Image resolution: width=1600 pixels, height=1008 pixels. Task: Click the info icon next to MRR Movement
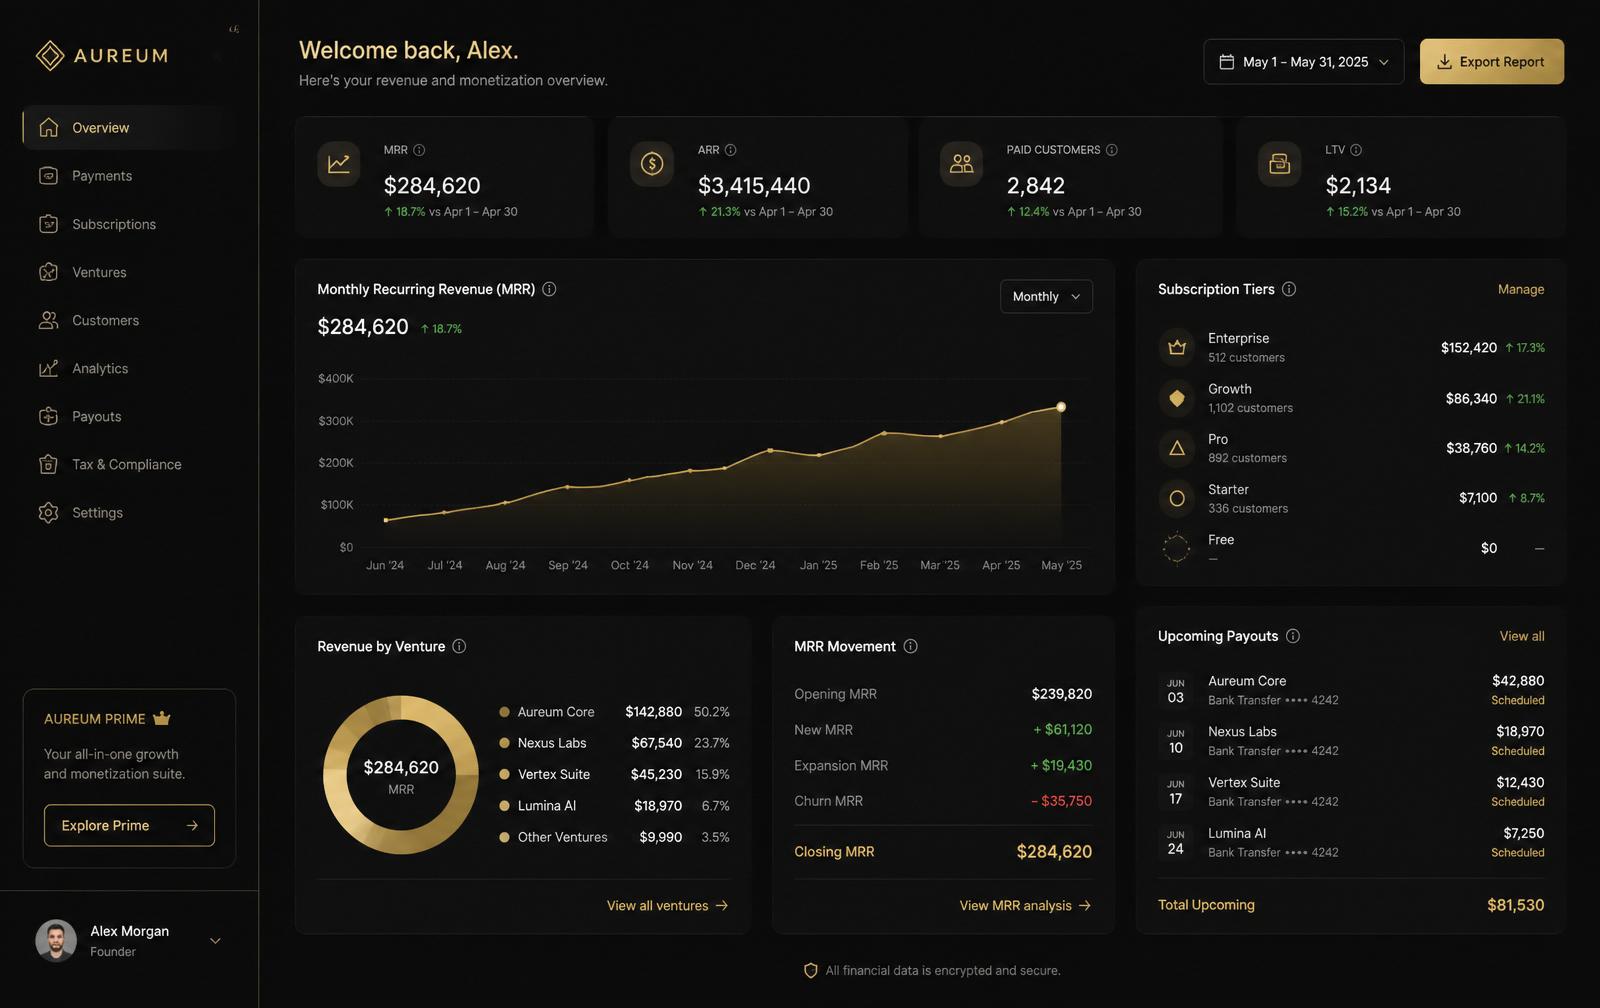910,646
